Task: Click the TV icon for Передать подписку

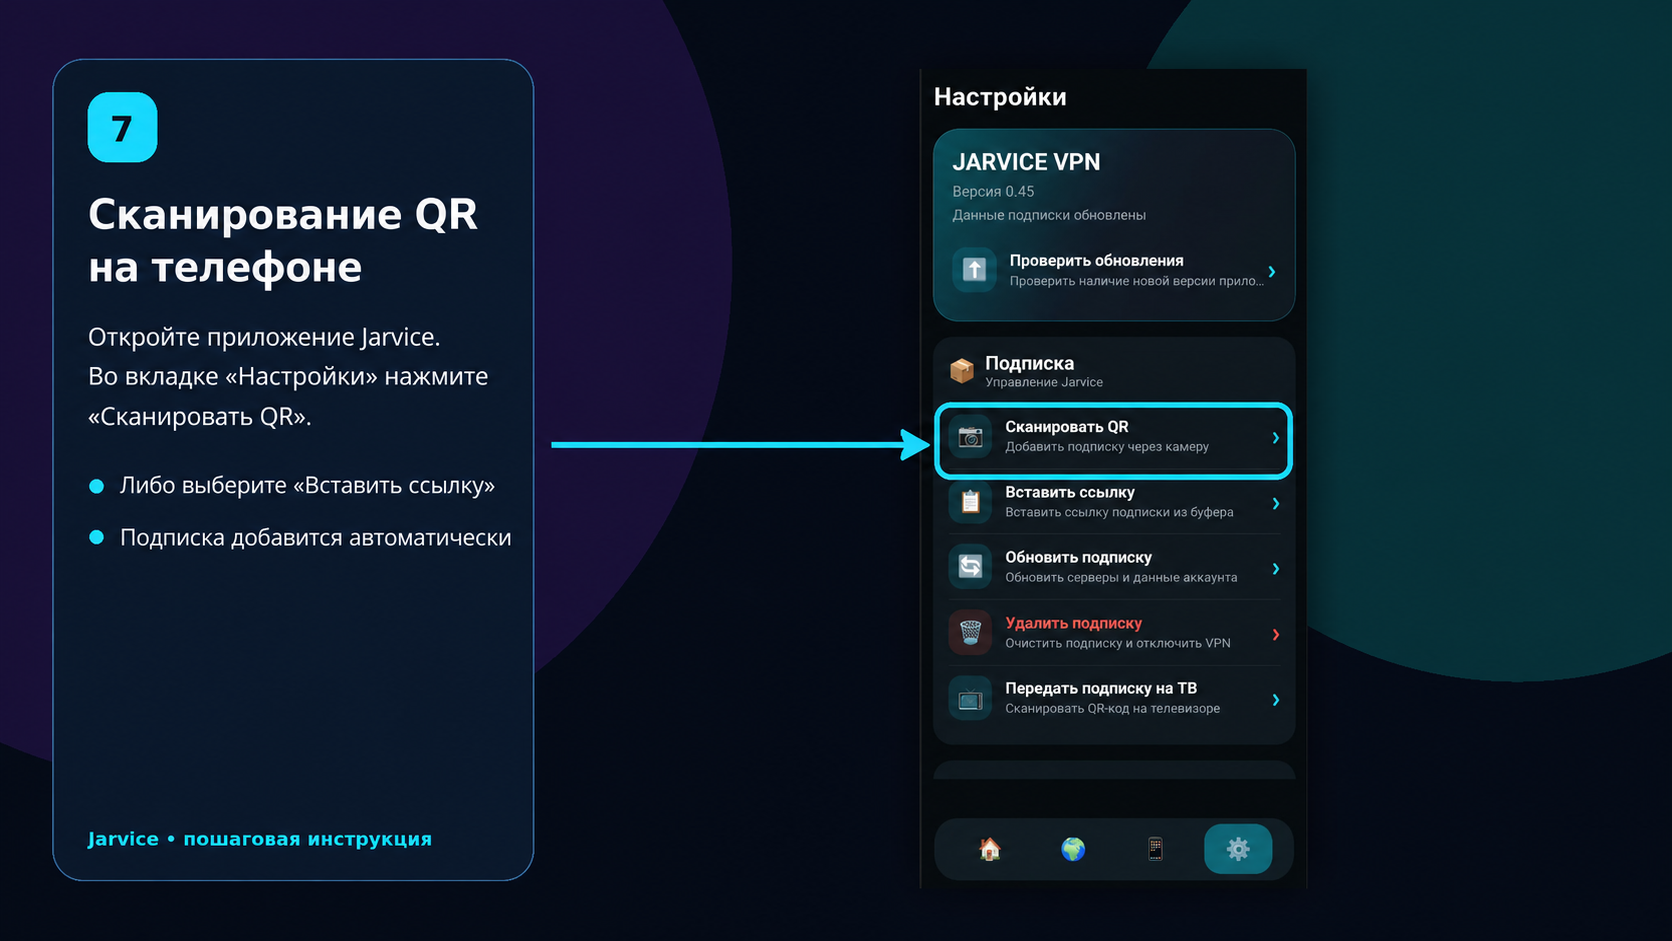Action: pyautogui.click(x=970, y=698)
